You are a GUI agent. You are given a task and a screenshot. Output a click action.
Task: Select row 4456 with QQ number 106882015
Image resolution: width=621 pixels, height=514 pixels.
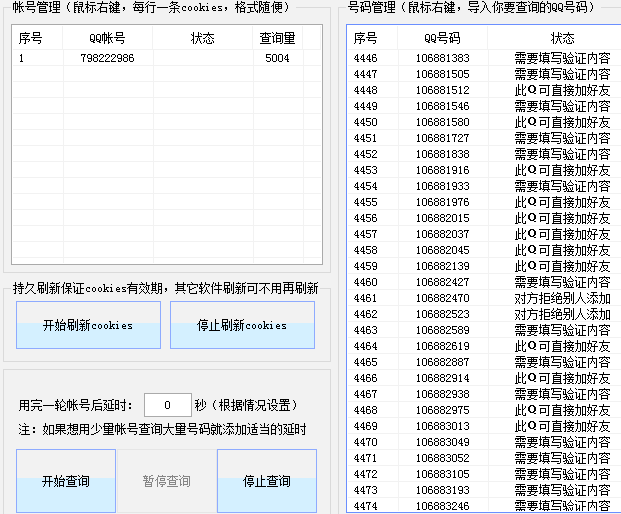[x=442, y=218]
